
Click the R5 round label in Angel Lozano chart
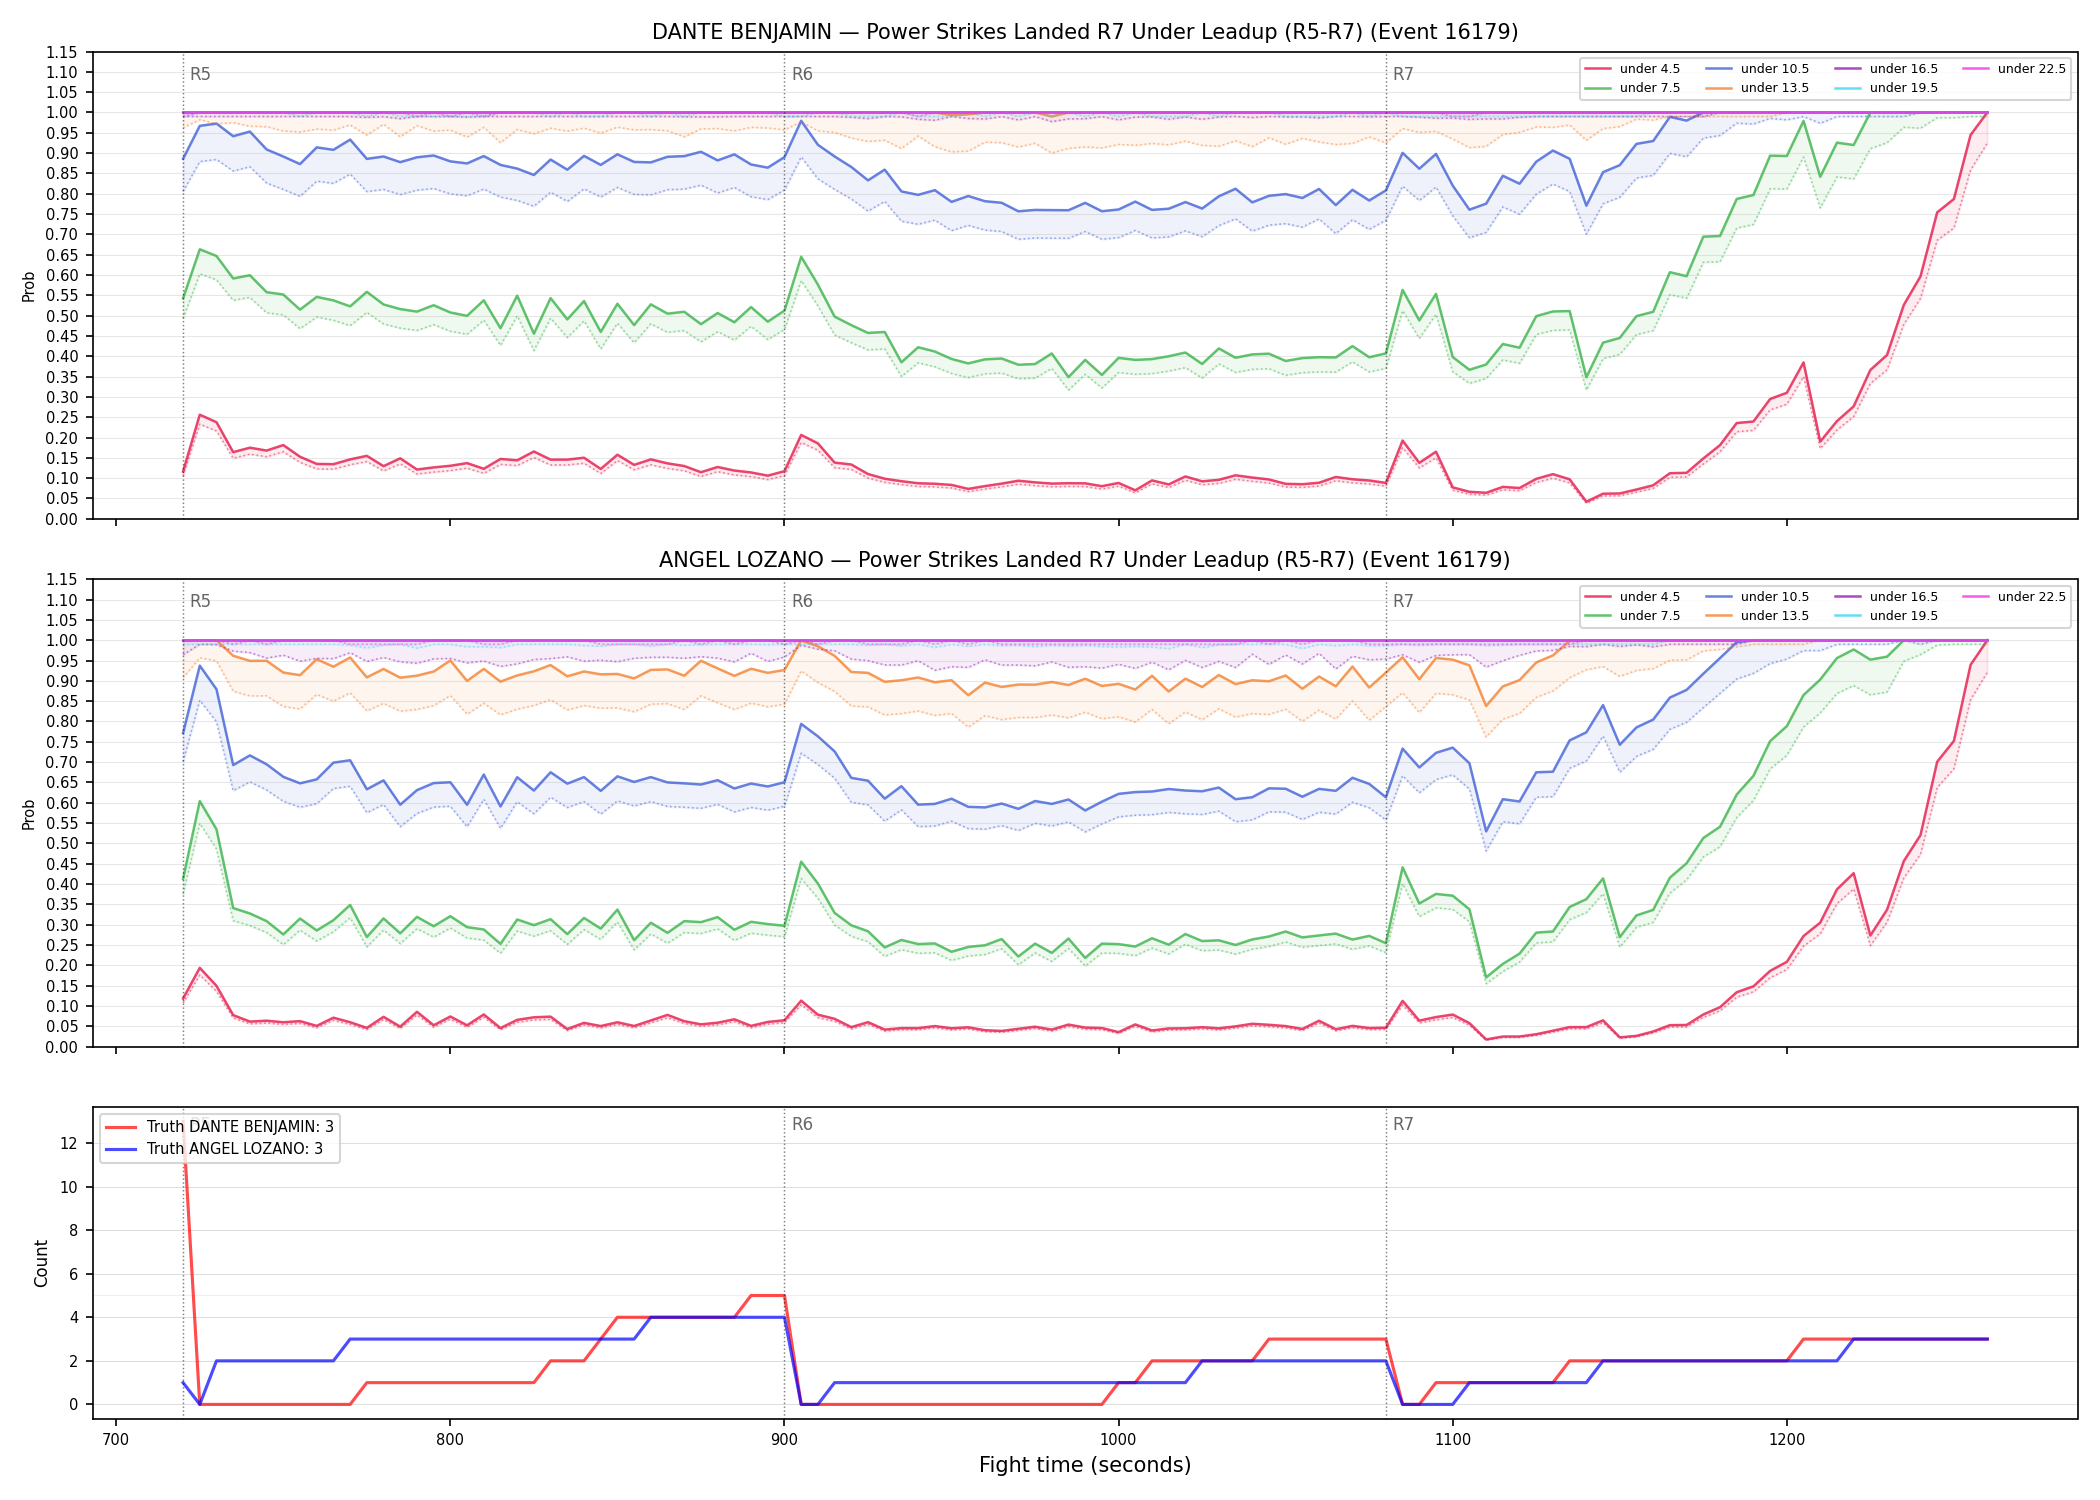click(x=200, y=601)
